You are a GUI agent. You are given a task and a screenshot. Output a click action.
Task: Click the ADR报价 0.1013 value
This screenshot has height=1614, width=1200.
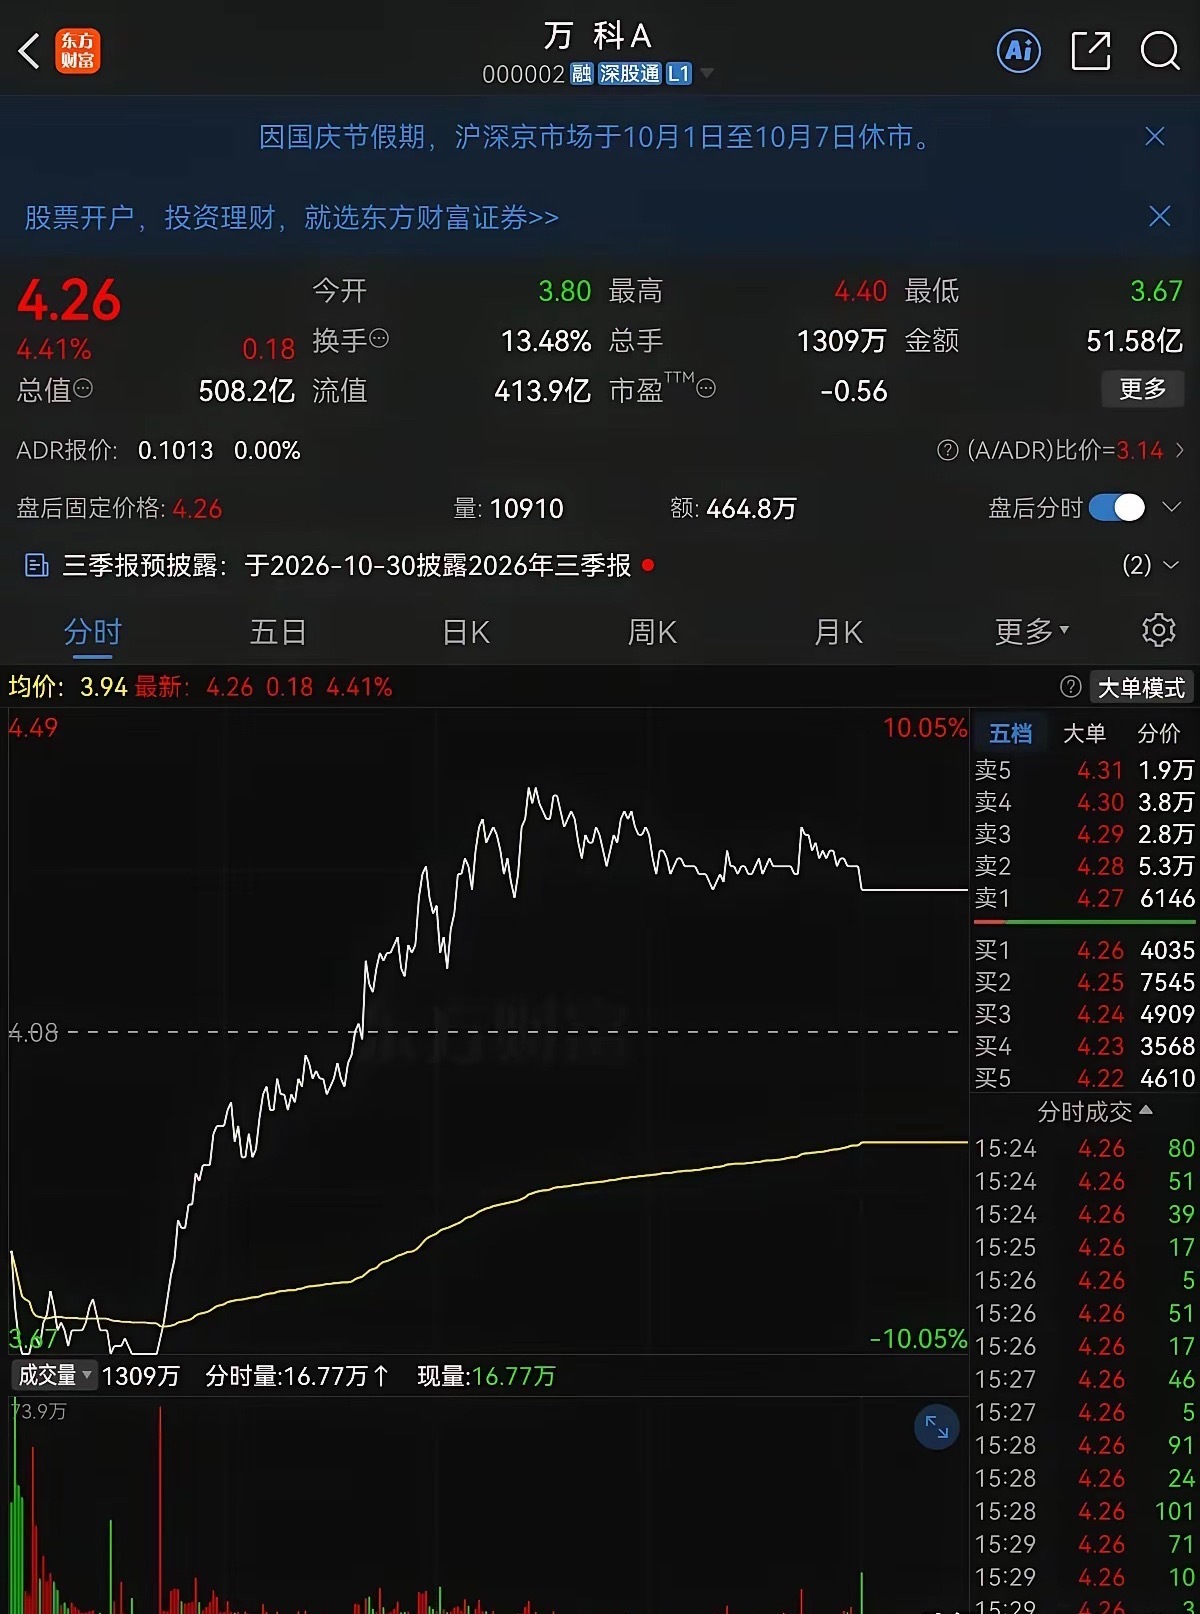point(175,450)
